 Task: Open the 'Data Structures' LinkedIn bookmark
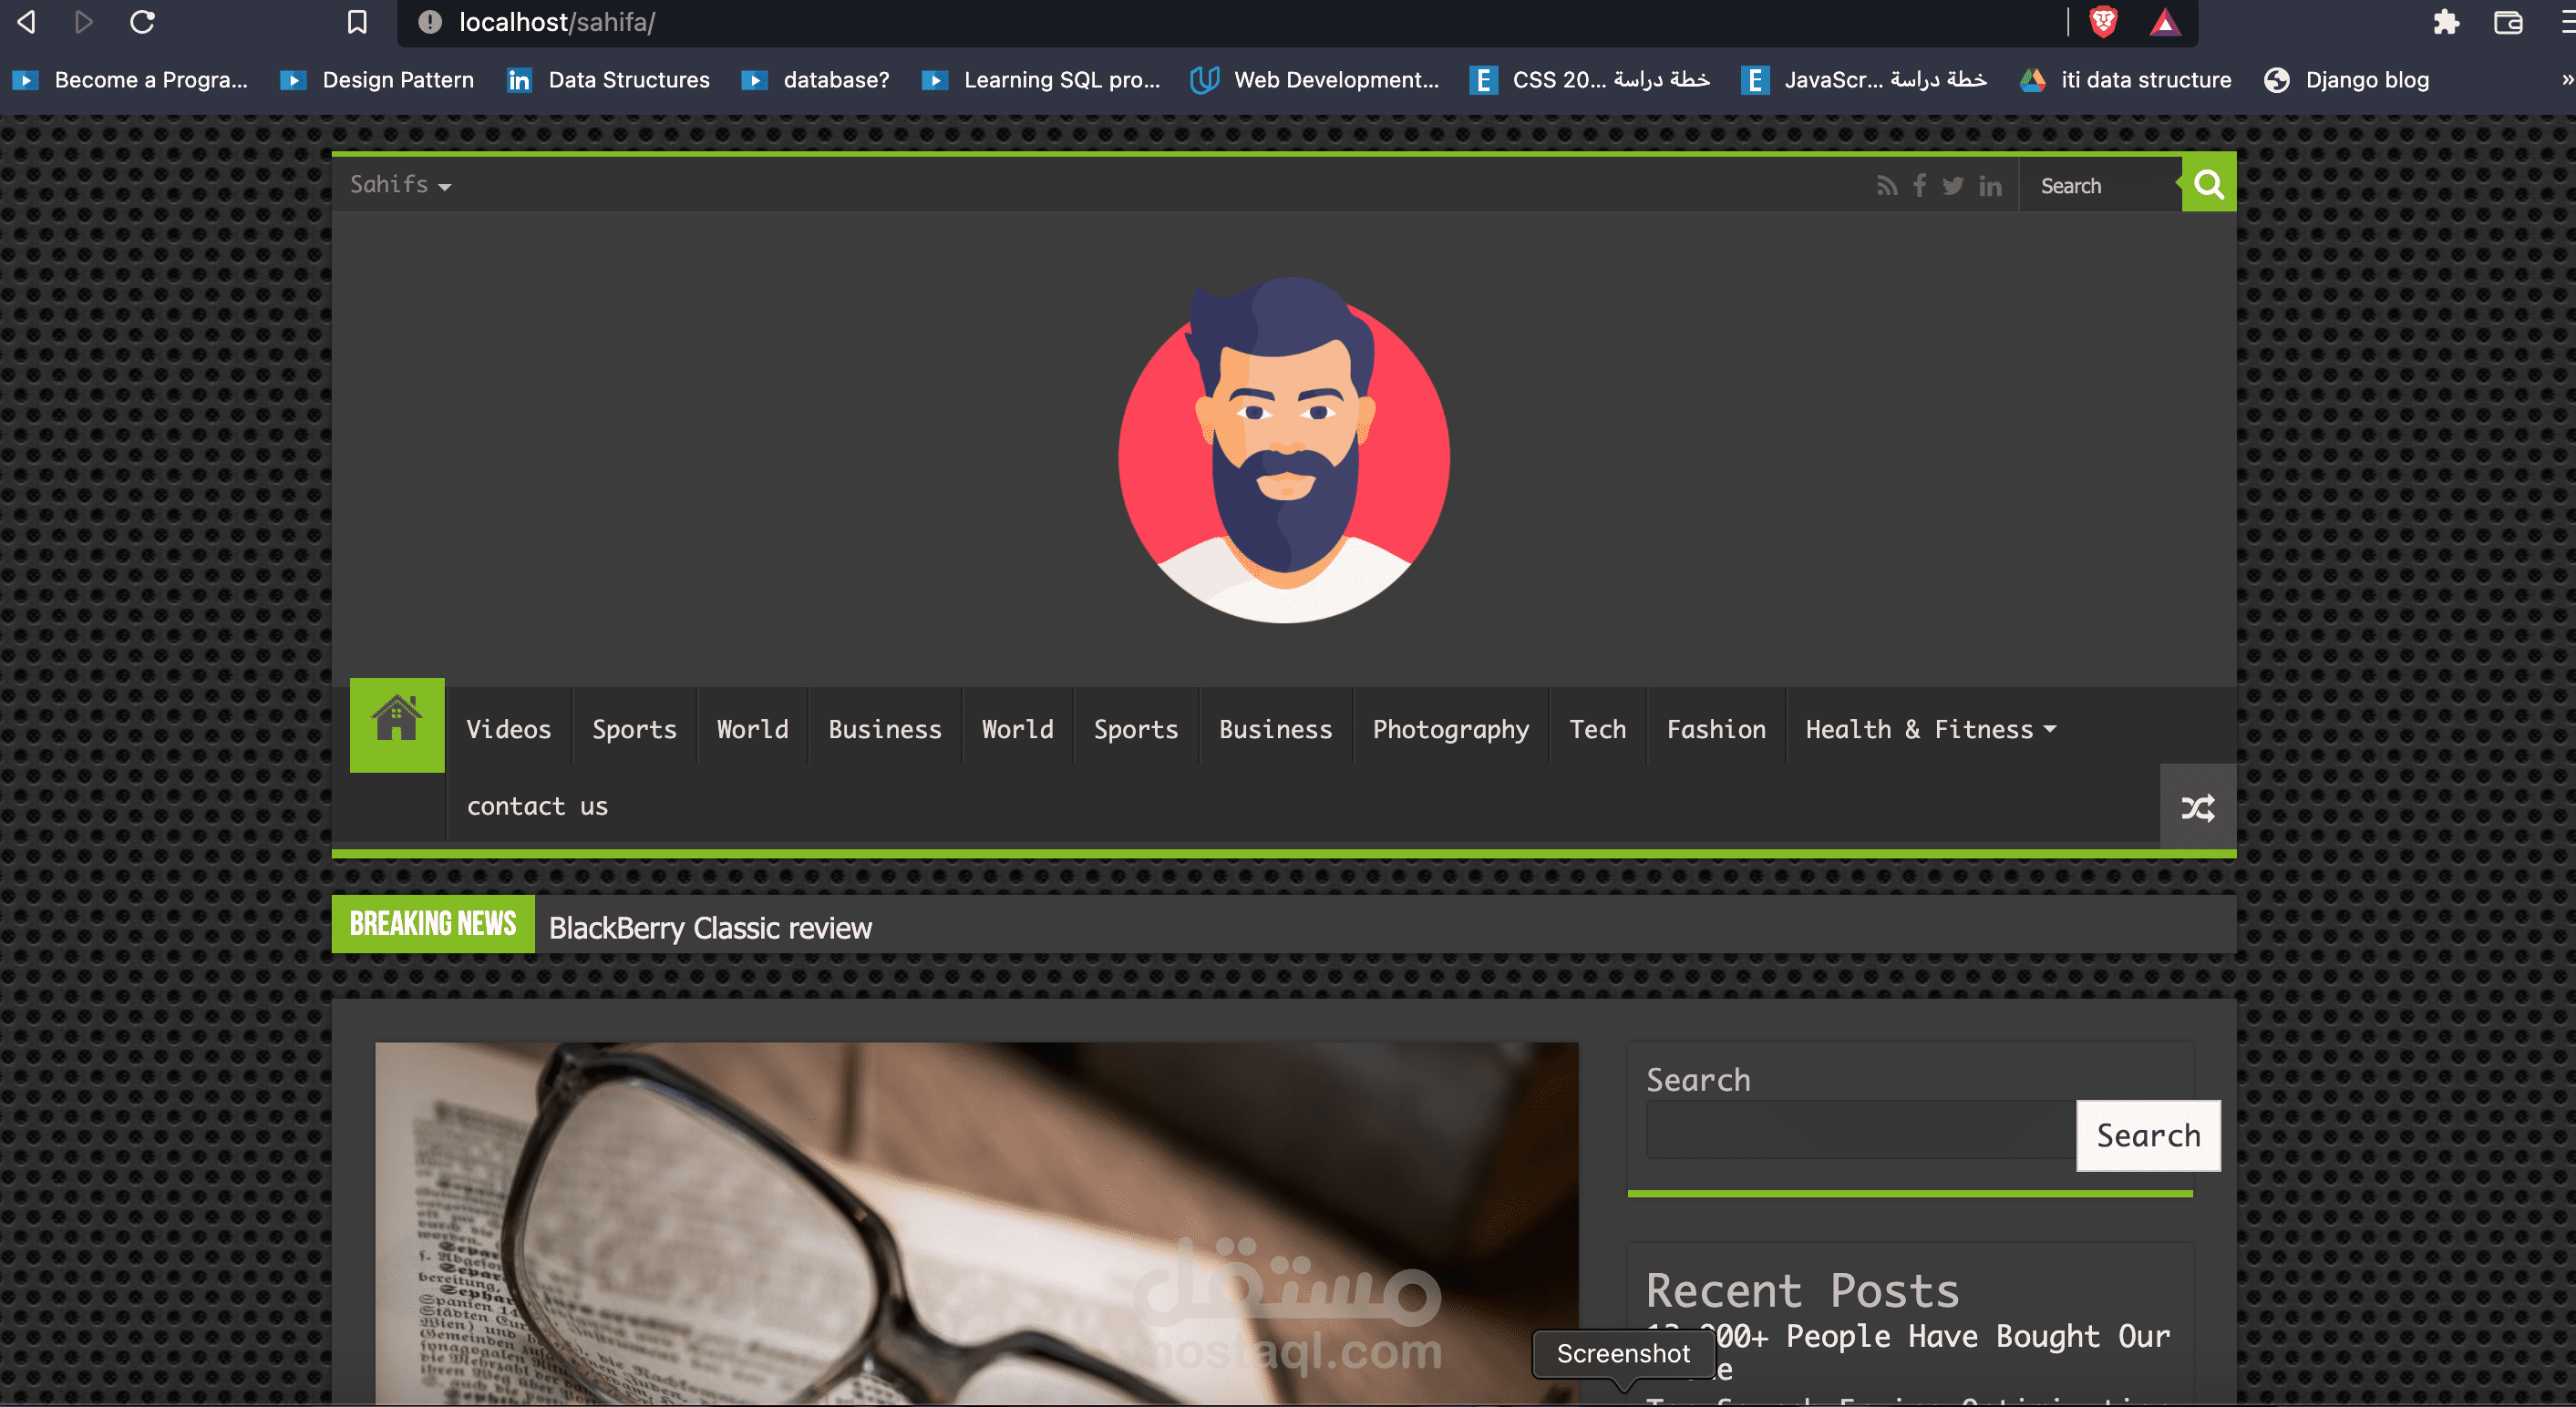tap(609, 80)
